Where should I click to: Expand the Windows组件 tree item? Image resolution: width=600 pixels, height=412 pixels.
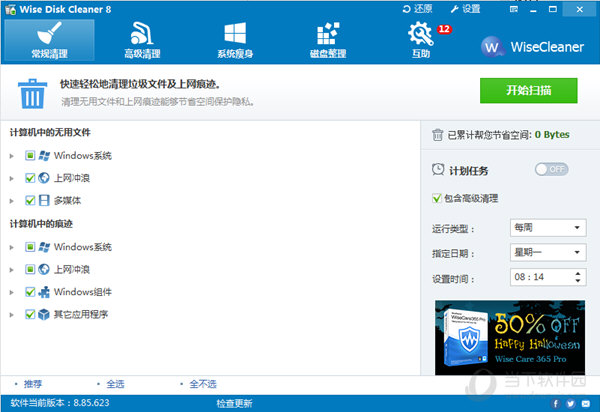(x=11, y=292)
